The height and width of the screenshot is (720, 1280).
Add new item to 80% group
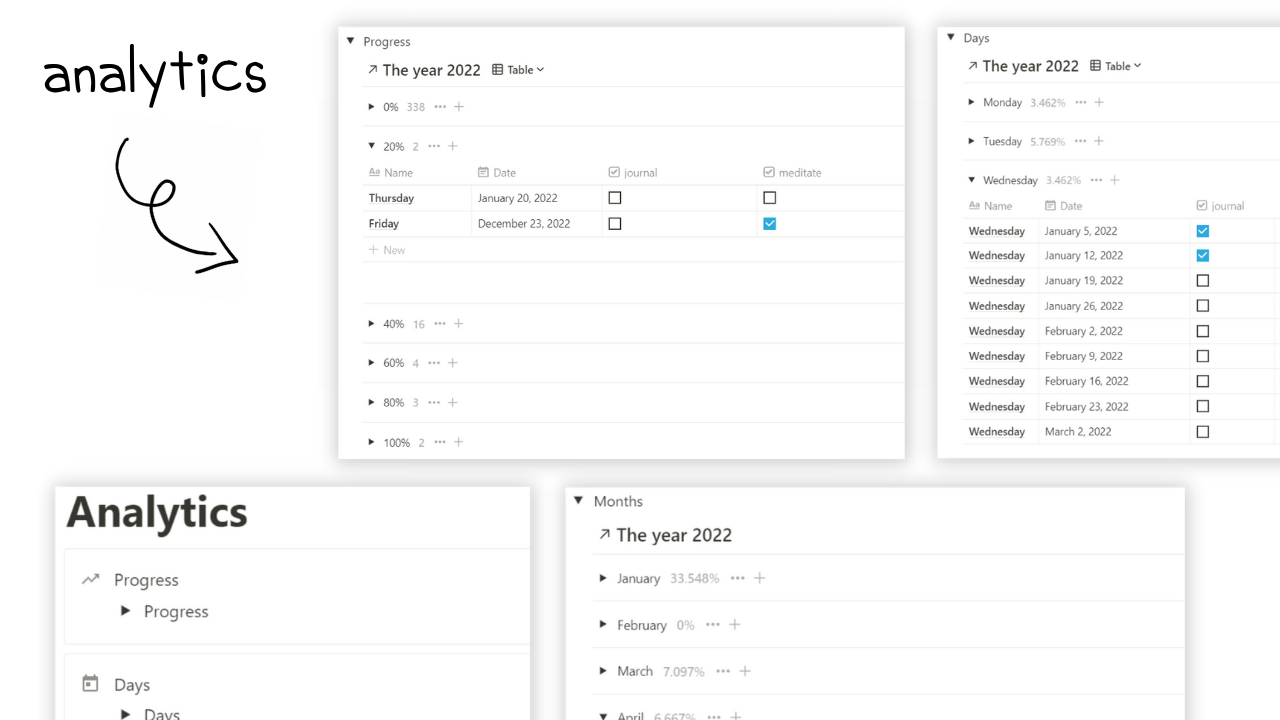pos(453,402)
